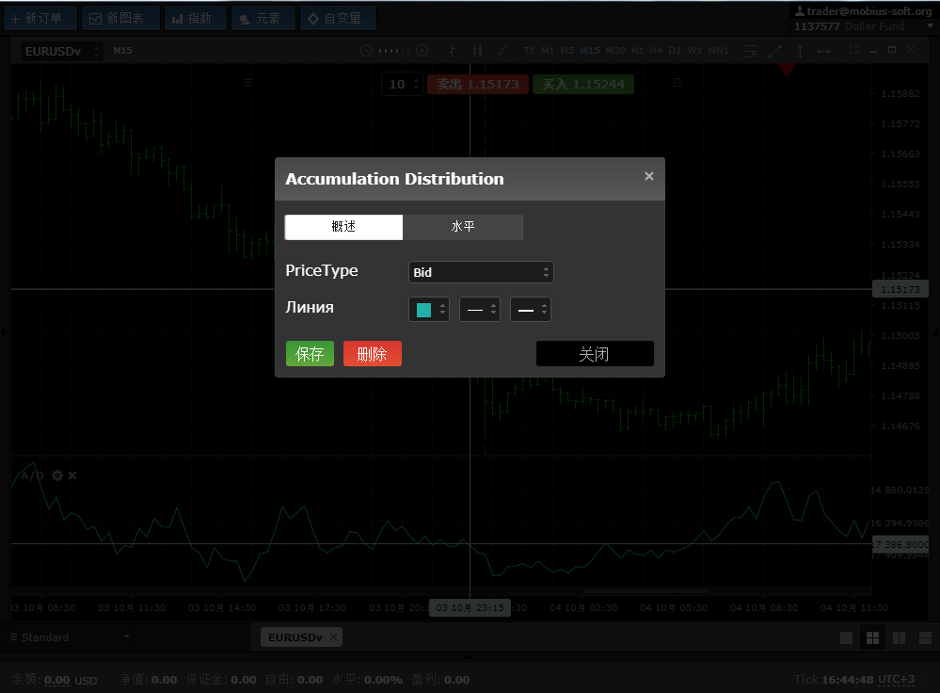Expand the bottom panel arrow
Screen dimensions: 940x693
468,657
